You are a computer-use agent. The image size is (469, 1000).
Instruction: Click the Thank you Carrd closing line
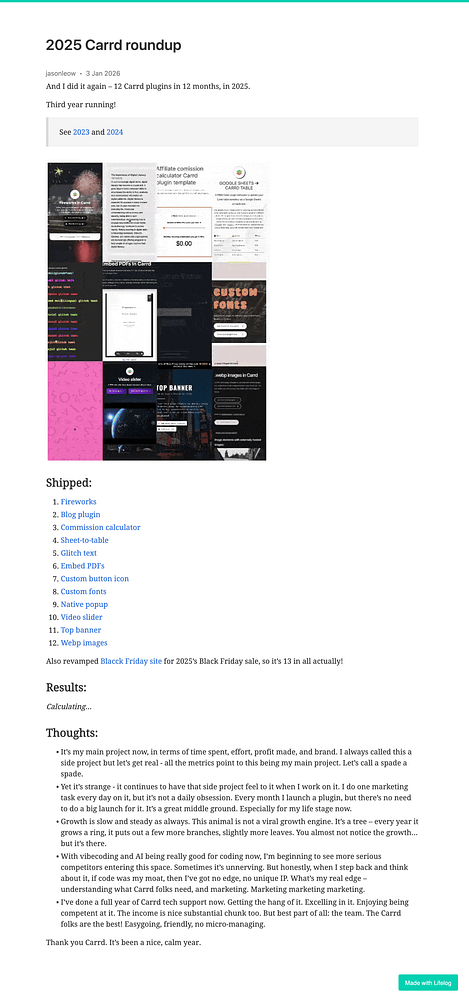tap(124, 941)
